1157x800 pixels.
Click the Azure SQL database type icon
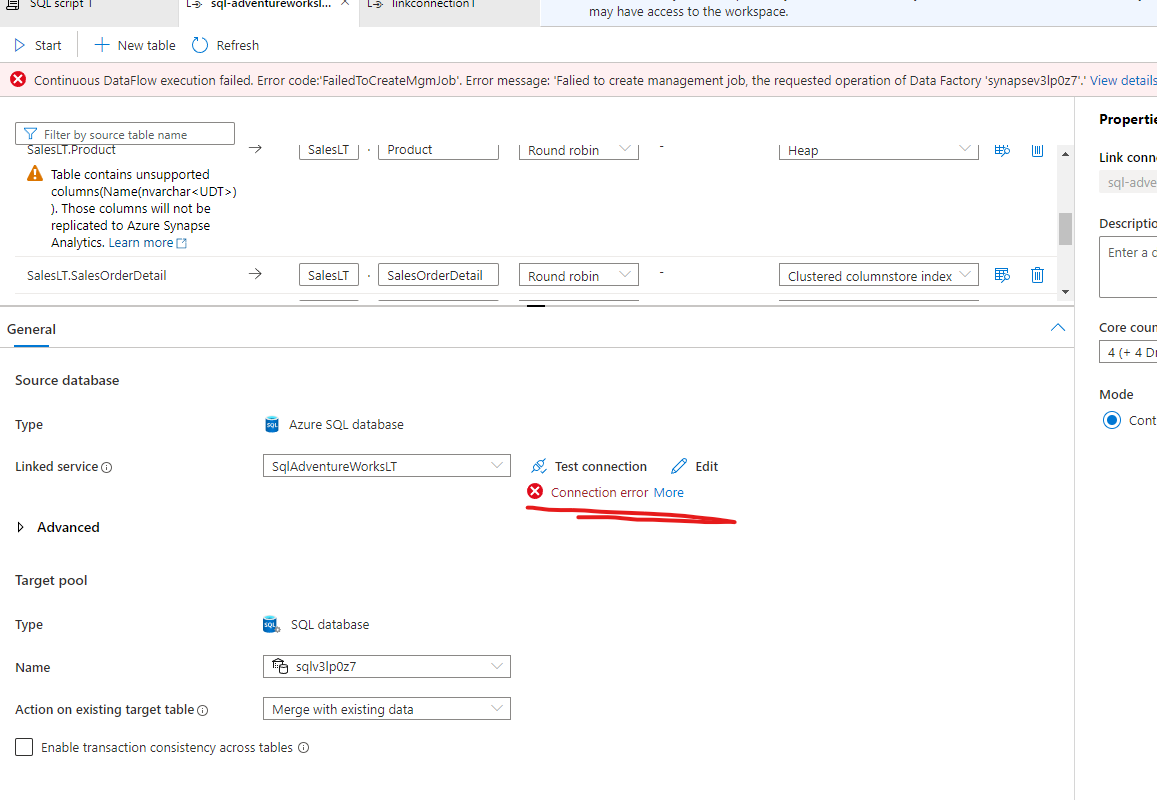tap(272, 424)
